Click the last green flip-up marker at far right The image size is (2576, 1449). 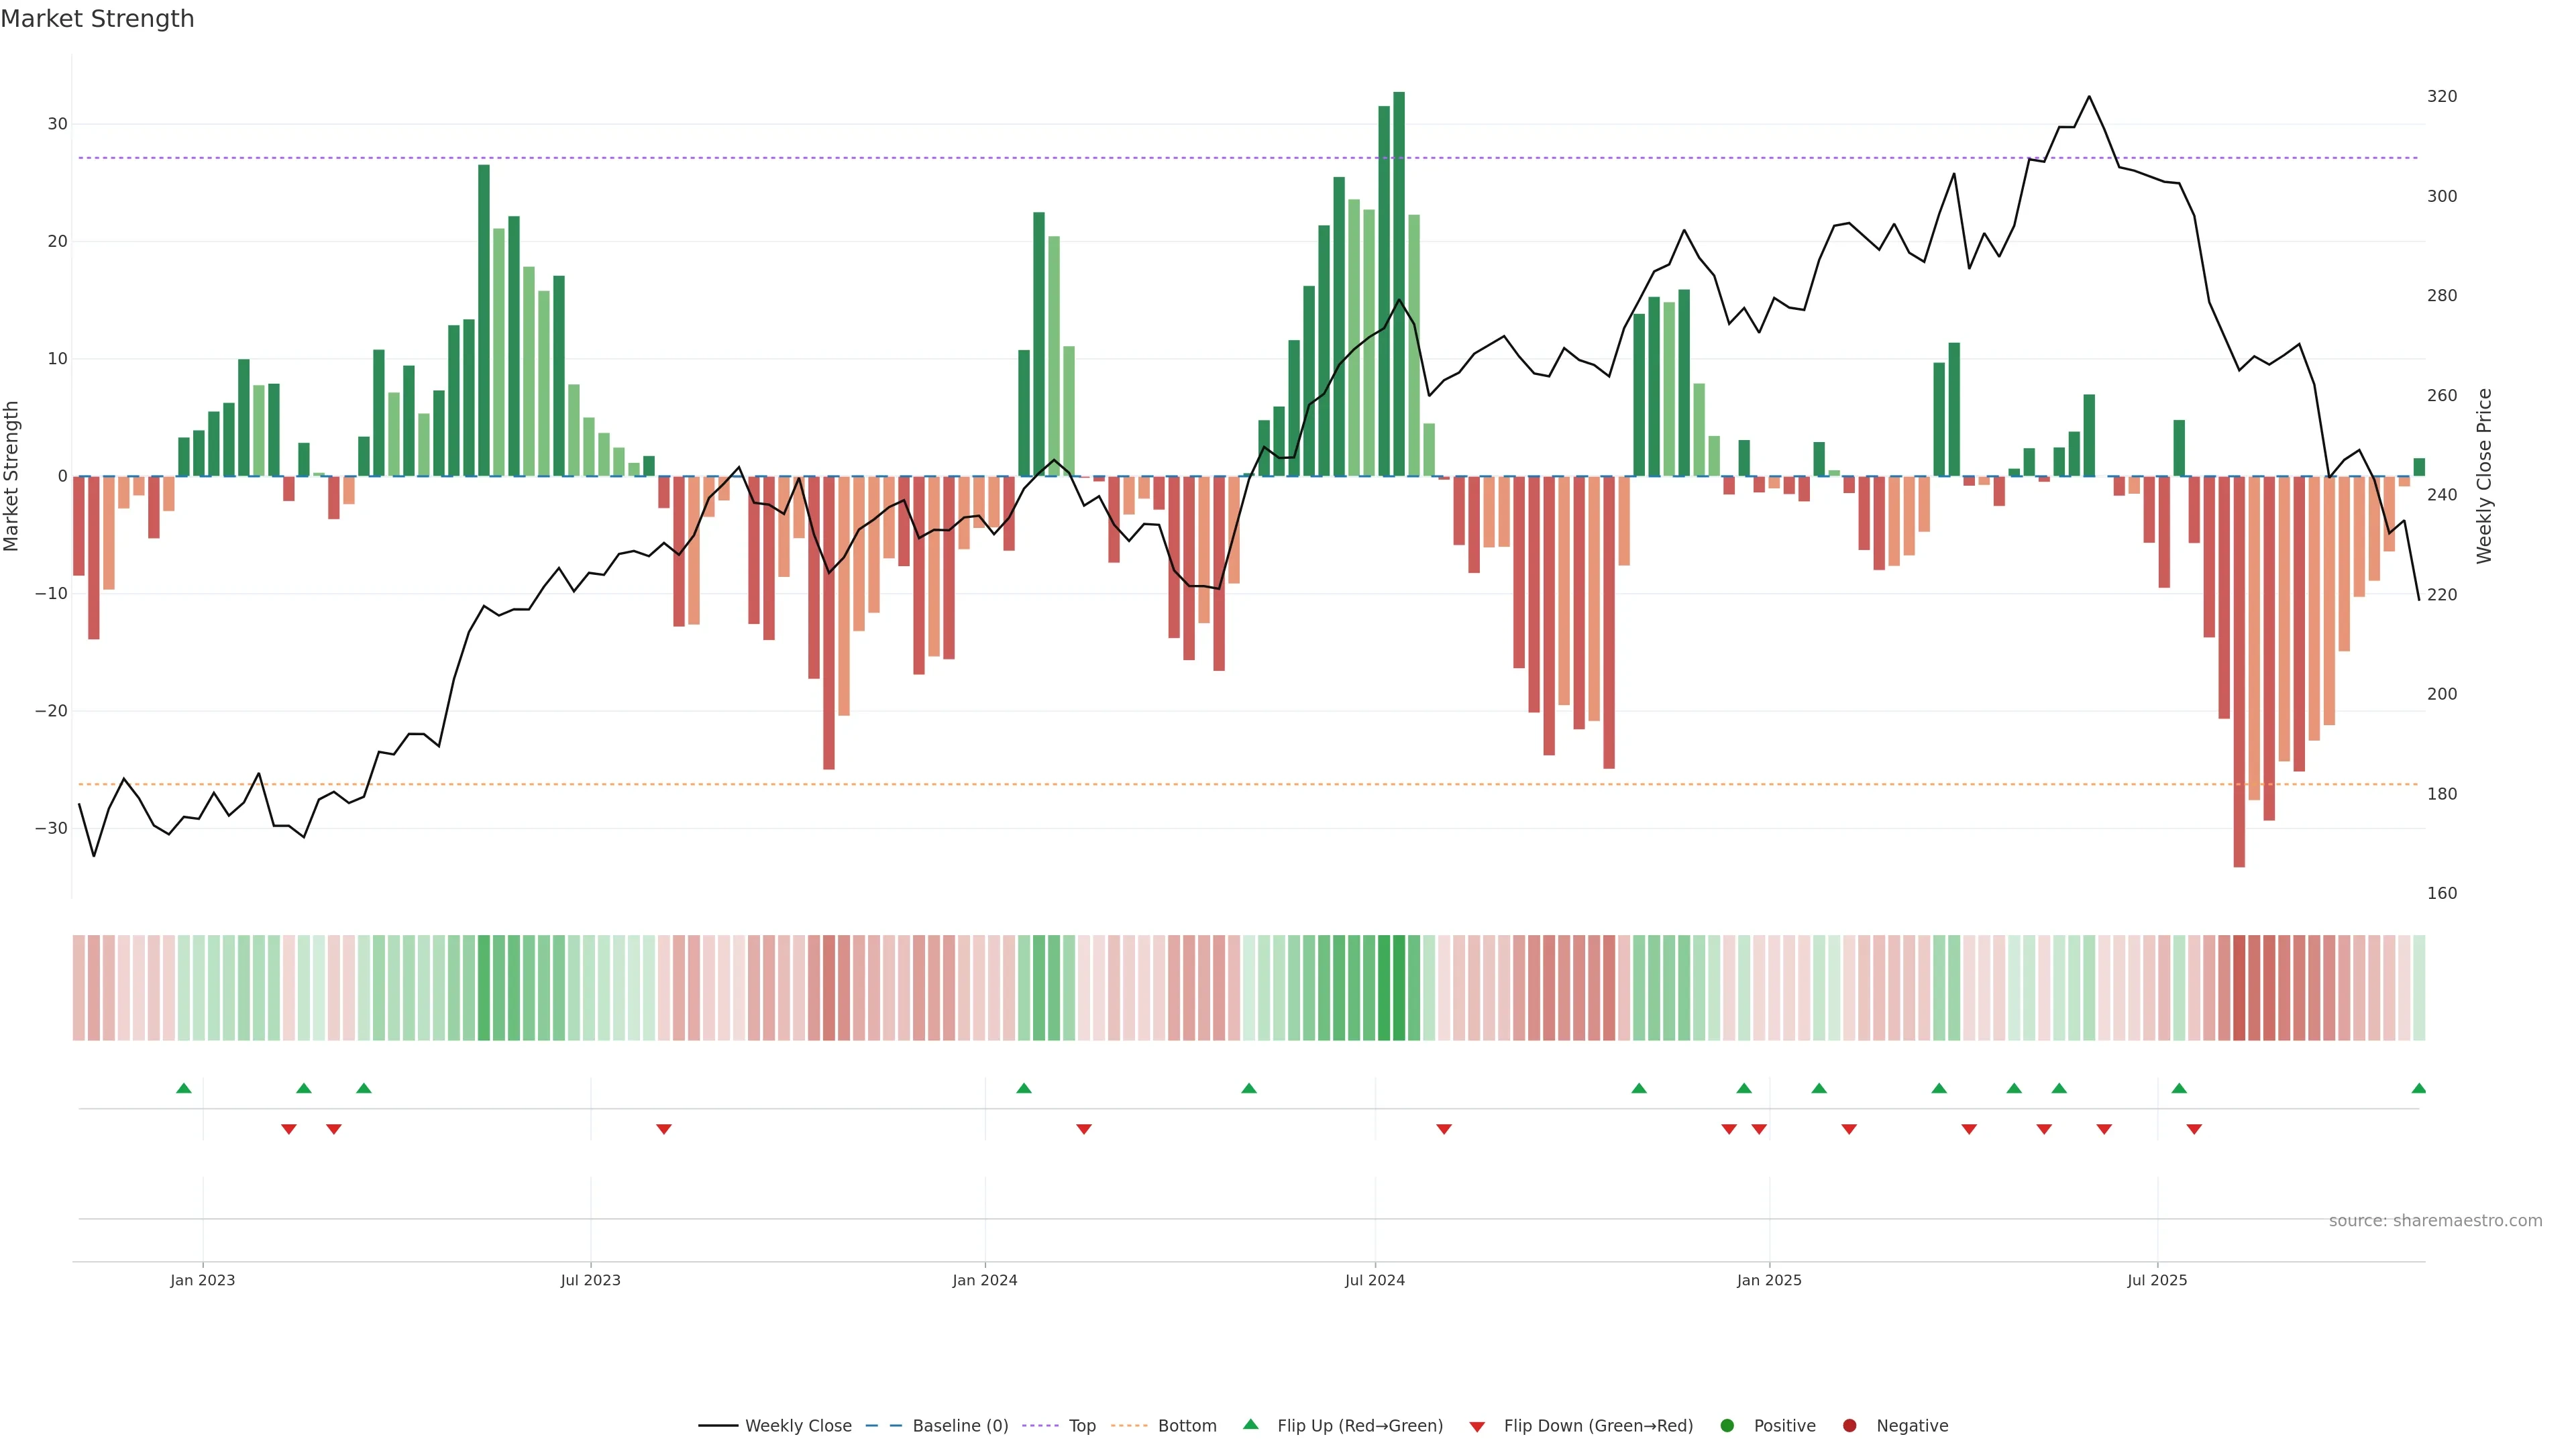coord(2418,1088)
